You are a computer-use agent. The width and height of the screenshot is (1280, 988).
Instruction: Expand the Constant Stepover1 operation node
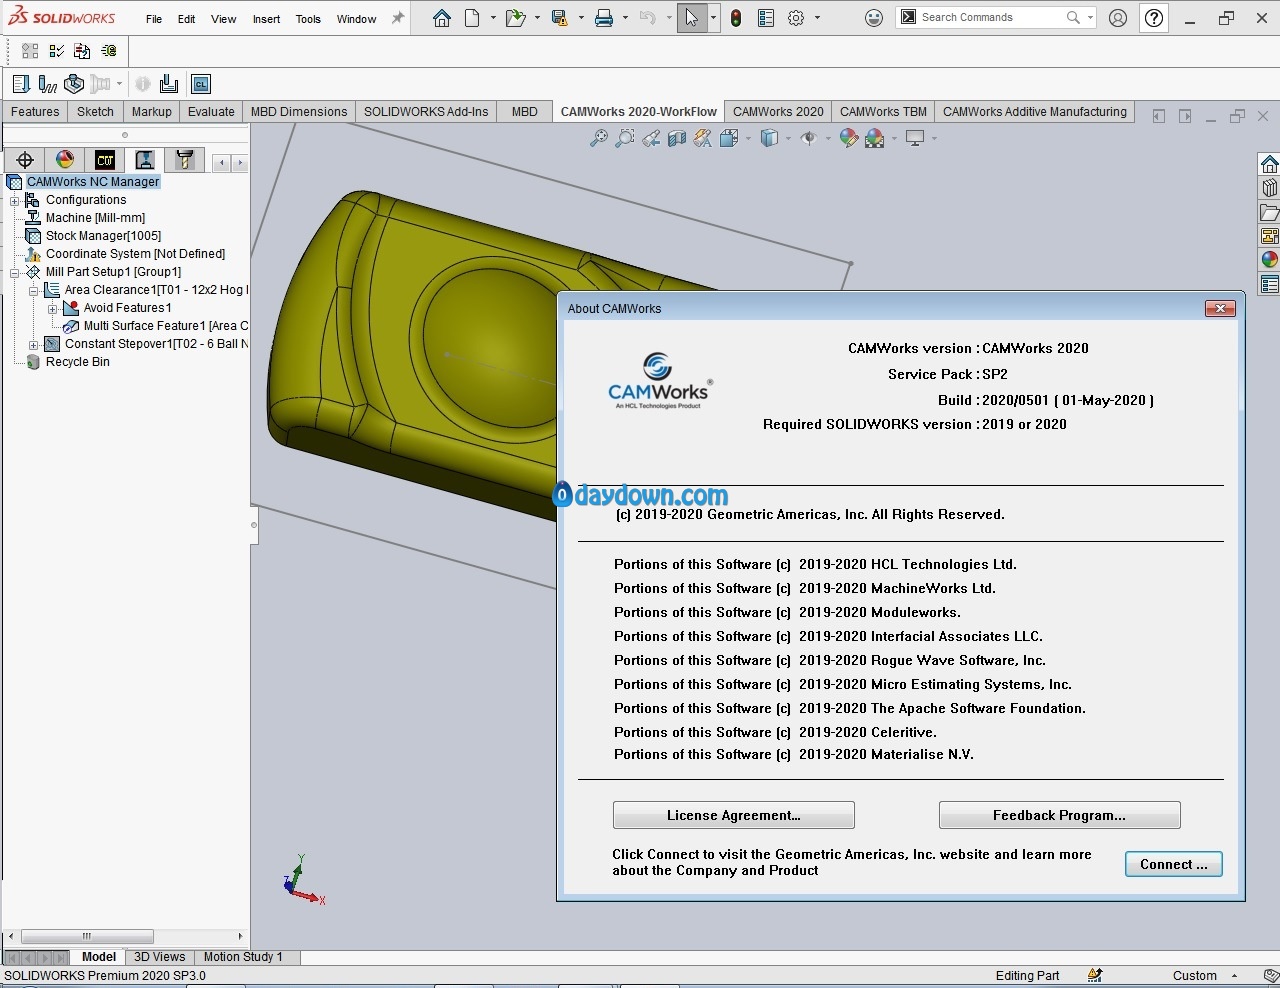coord(34,344)
